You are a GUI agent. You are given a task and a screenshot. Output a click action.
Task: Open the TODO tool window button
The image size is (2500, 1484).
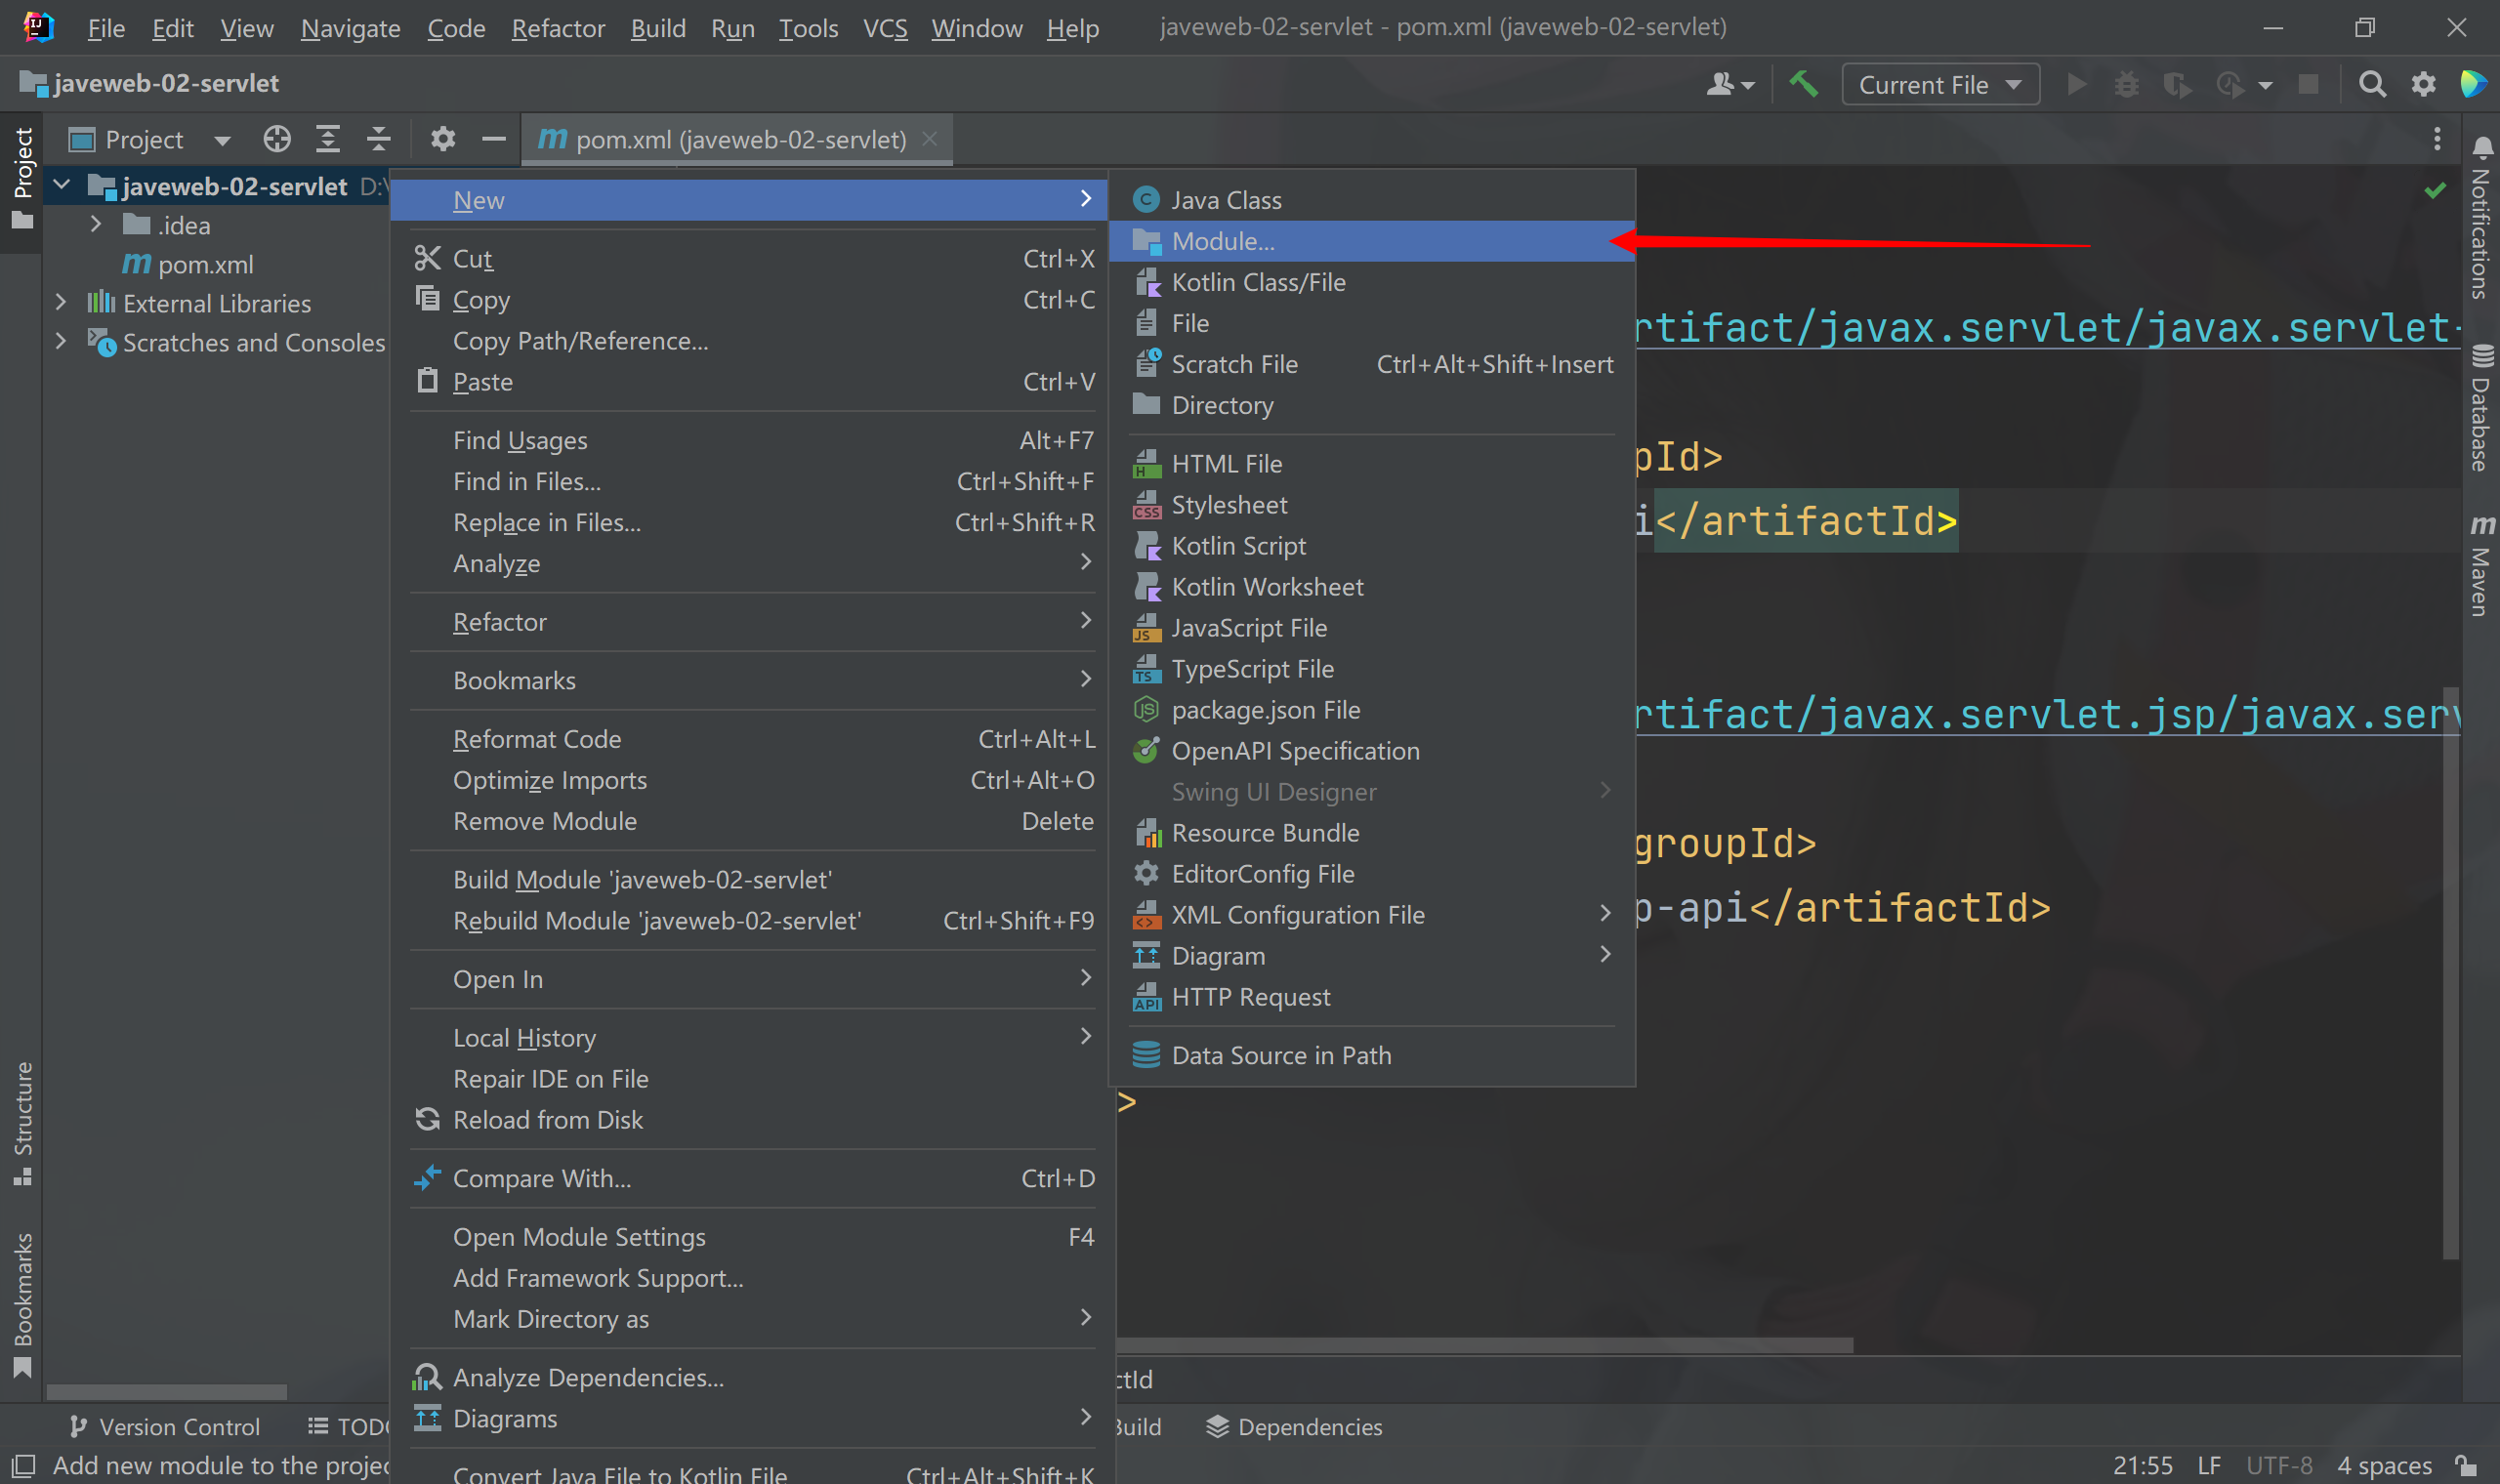point(349,1426)
